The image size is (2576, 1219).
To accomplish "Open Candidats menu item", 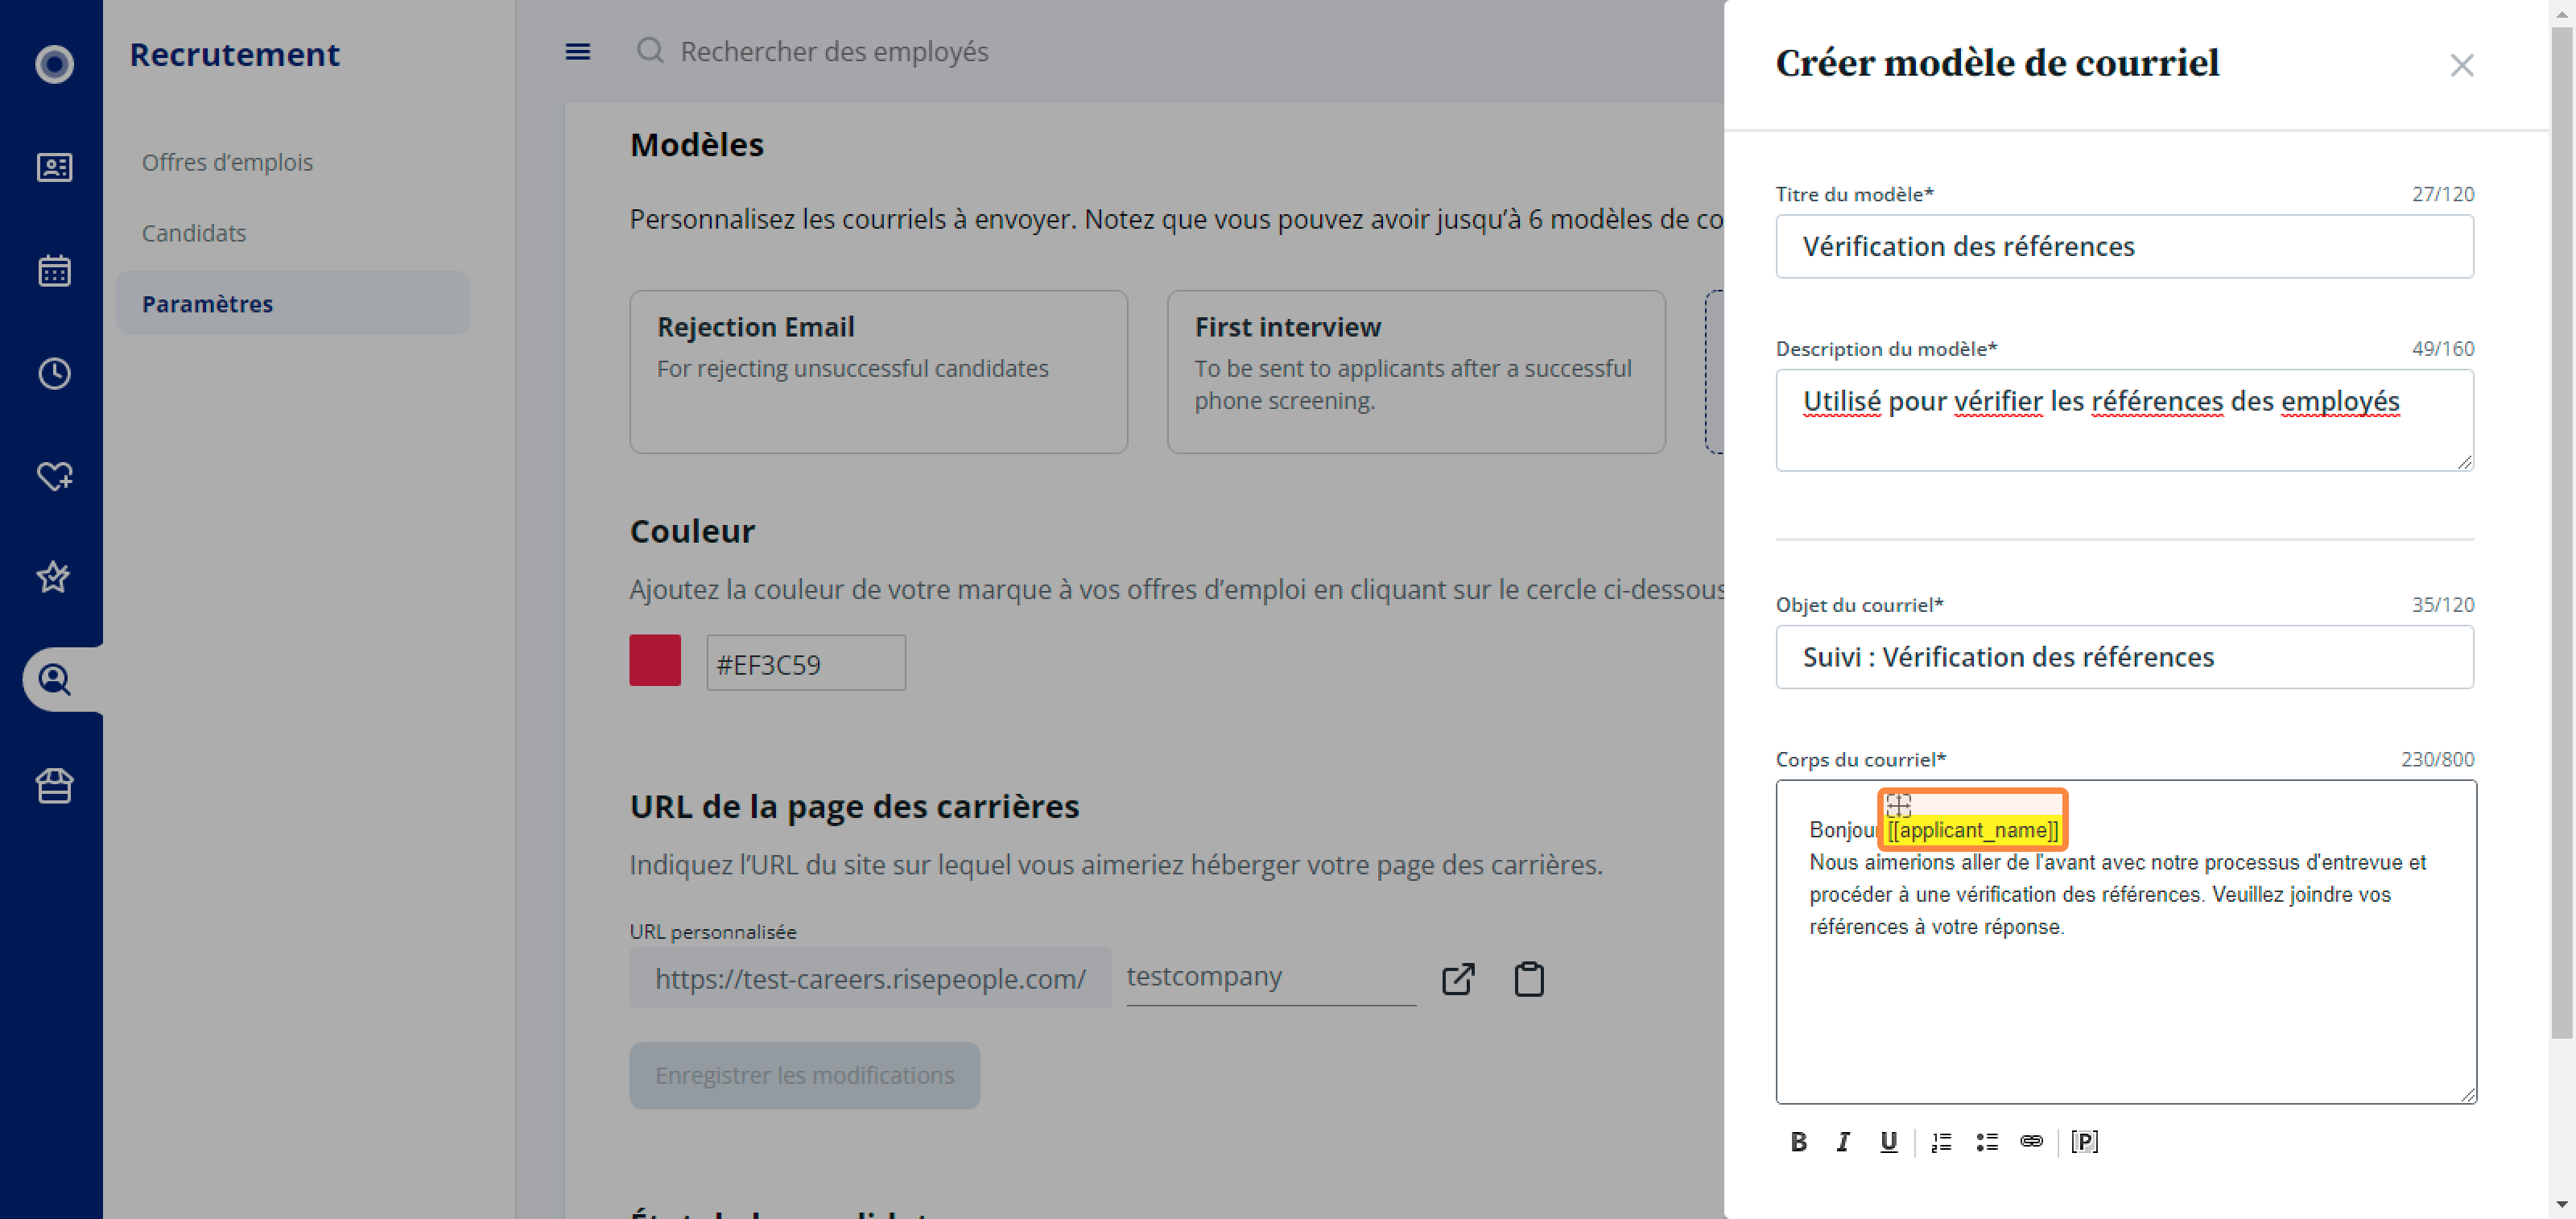I will point(194,233).
